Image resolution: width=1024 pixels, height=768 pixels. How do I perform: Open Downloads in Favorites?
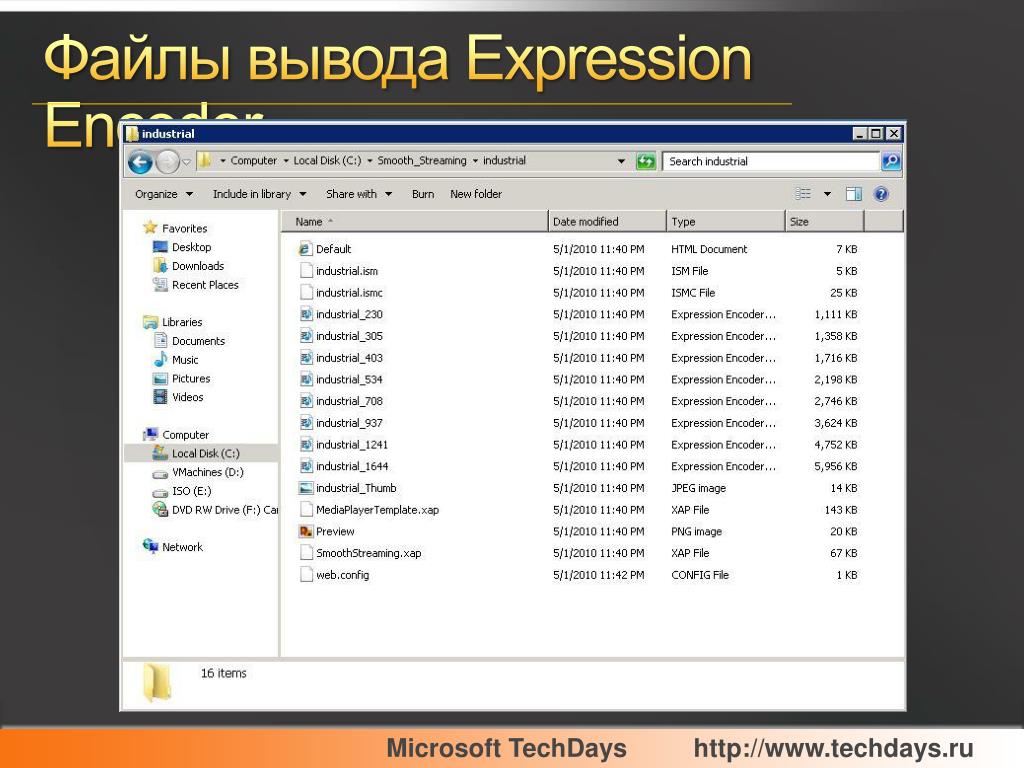[198, 266]
